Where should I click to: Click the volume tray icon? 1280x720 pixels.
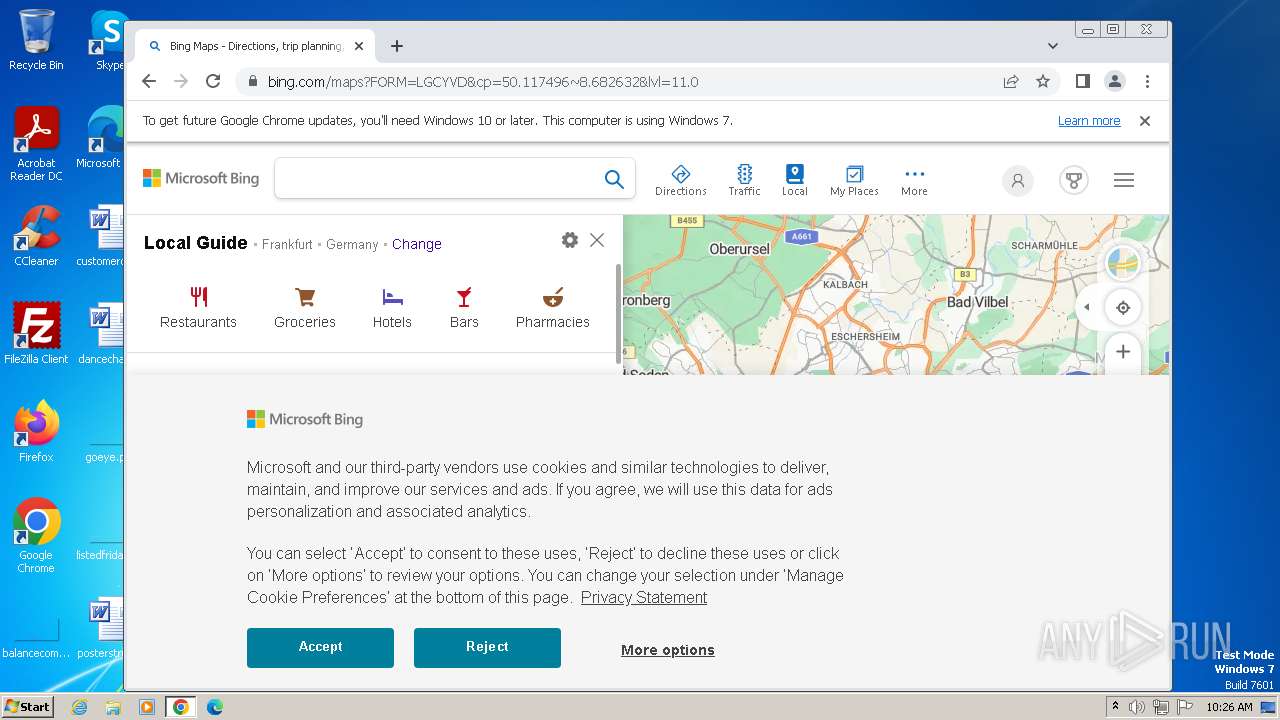pos(1137,706)
